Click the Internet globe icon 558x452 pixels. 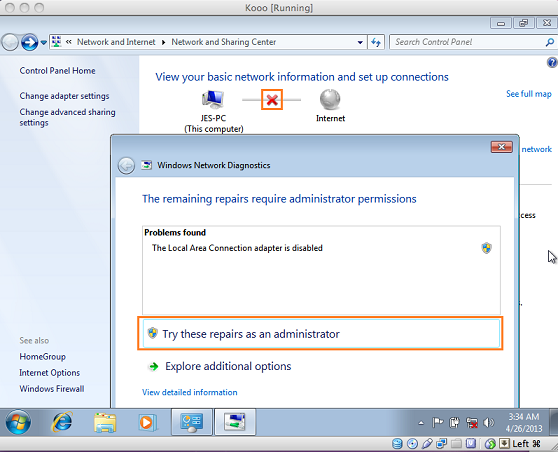click(330, 99)
